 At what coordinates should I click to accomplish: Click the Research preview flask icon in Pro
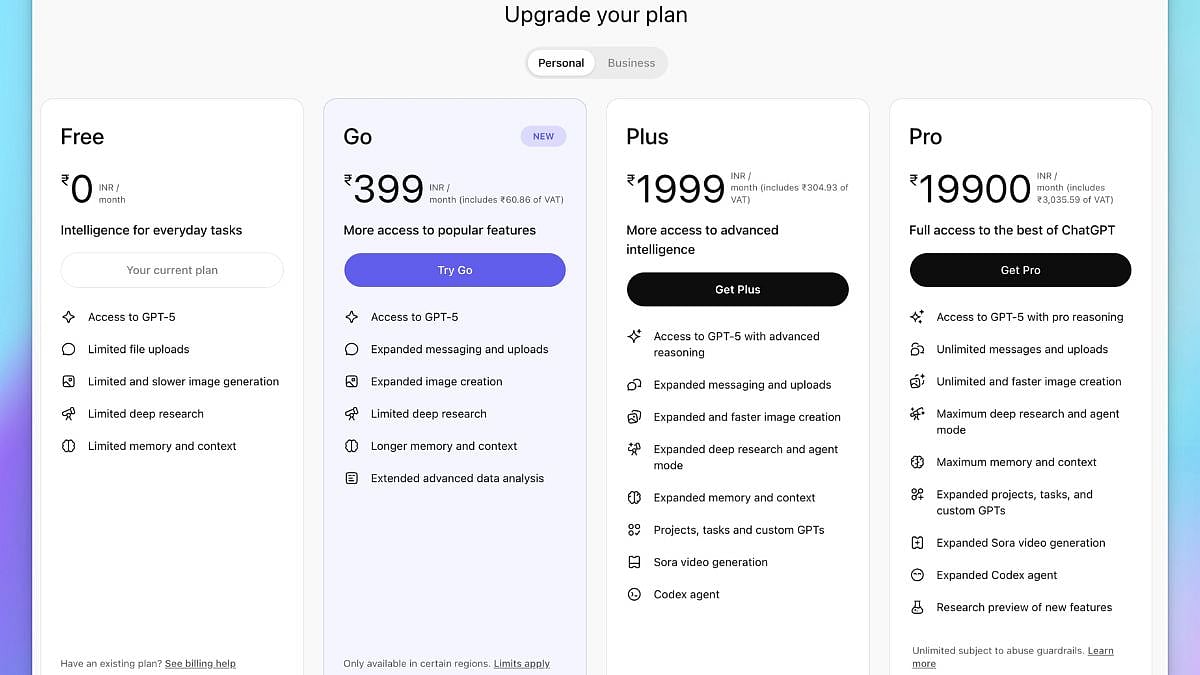[x=917, y=607]
